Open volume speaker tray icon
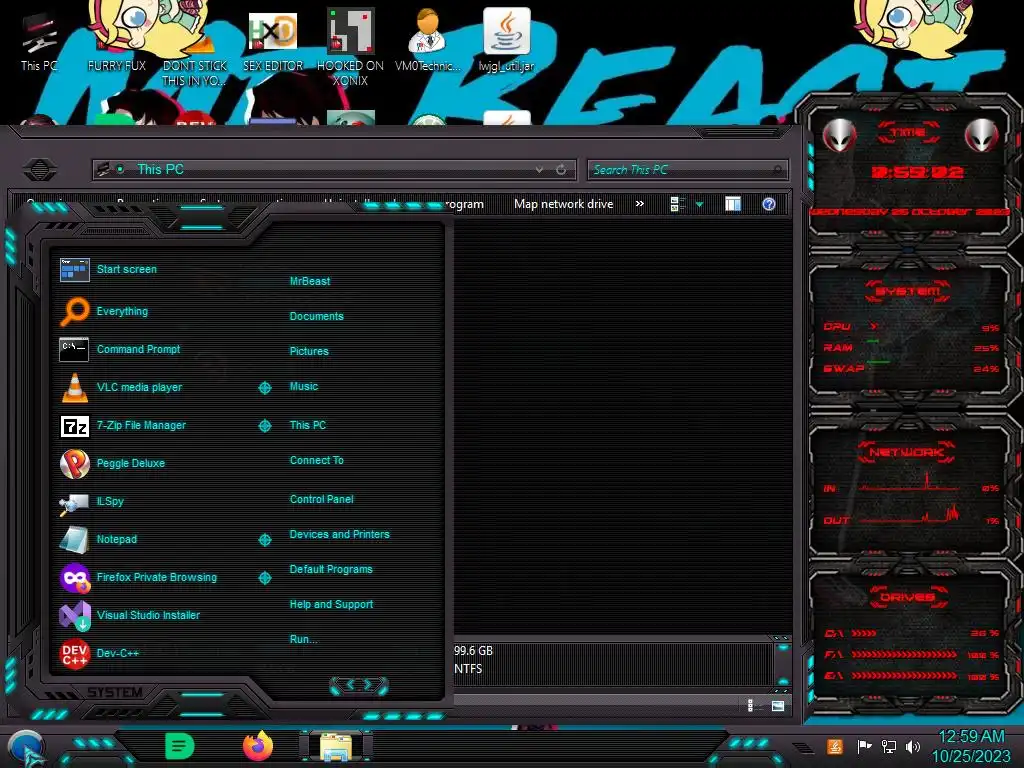 tap(913, 746)
